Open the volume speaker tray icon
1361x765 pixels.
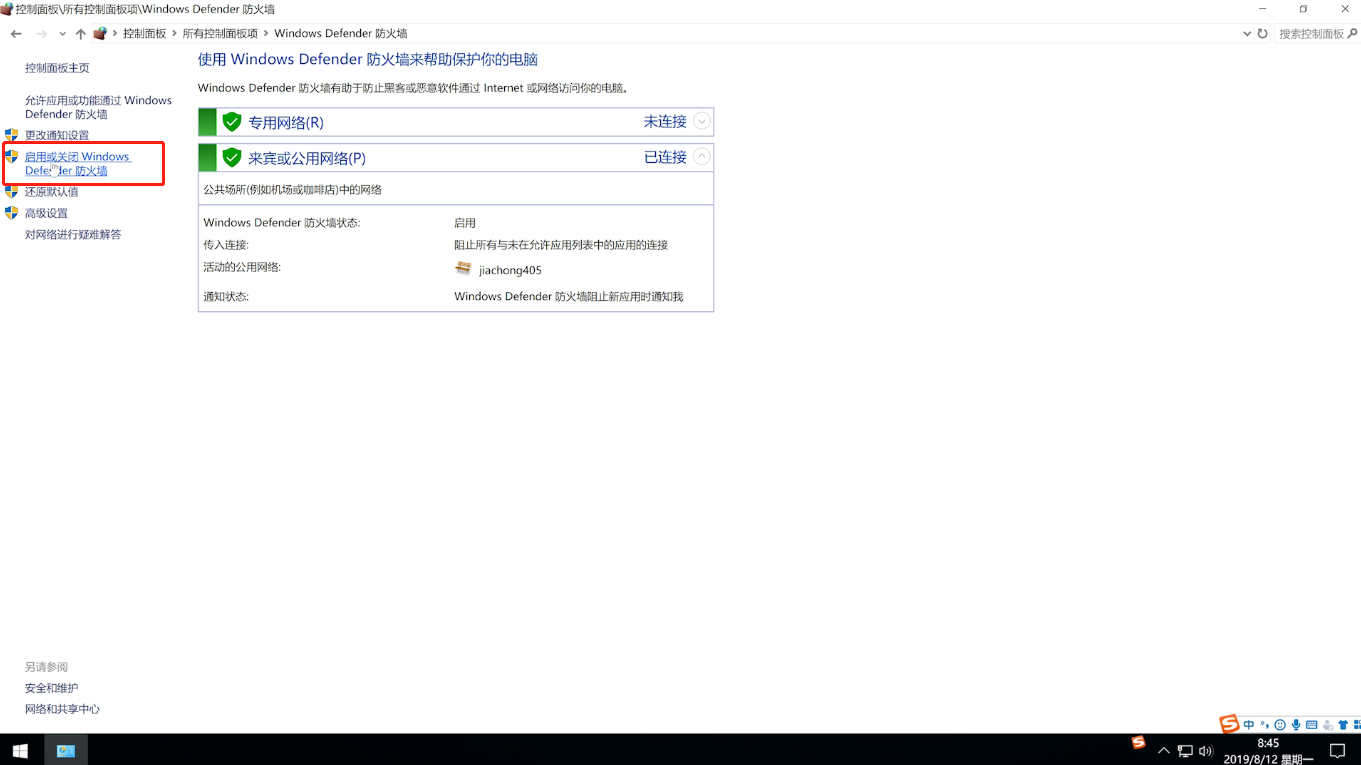(1206, 751)
